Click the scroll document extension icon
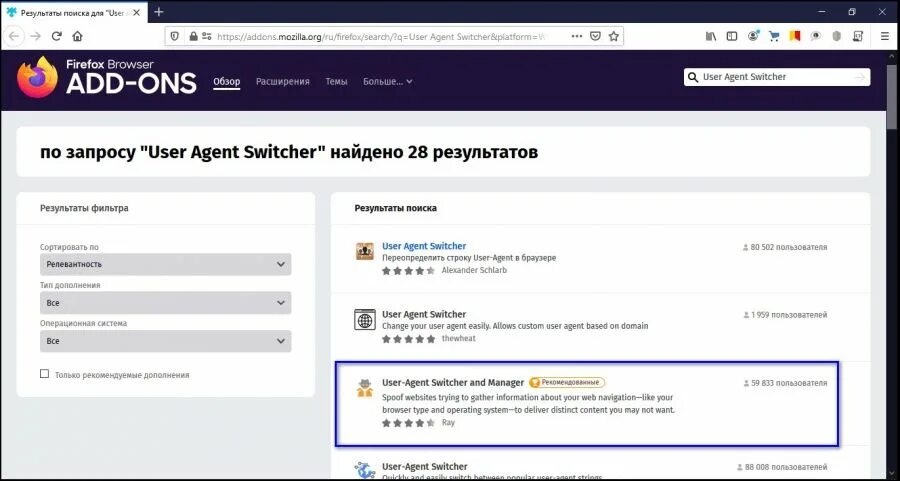This screenshot has width=900, height=481. click(x=858, y=36)
